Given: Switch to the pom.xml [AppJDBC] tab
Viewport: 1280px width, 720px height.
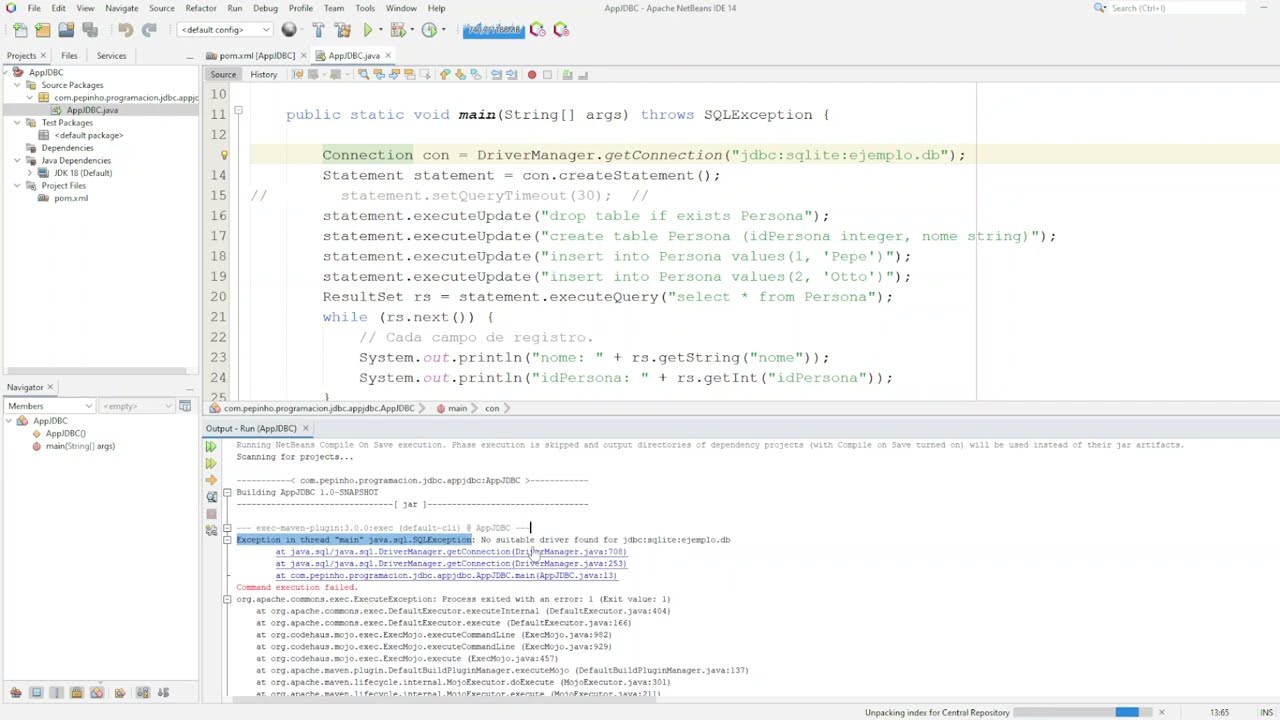Looking at the screenshot, I should coord(257,56).
